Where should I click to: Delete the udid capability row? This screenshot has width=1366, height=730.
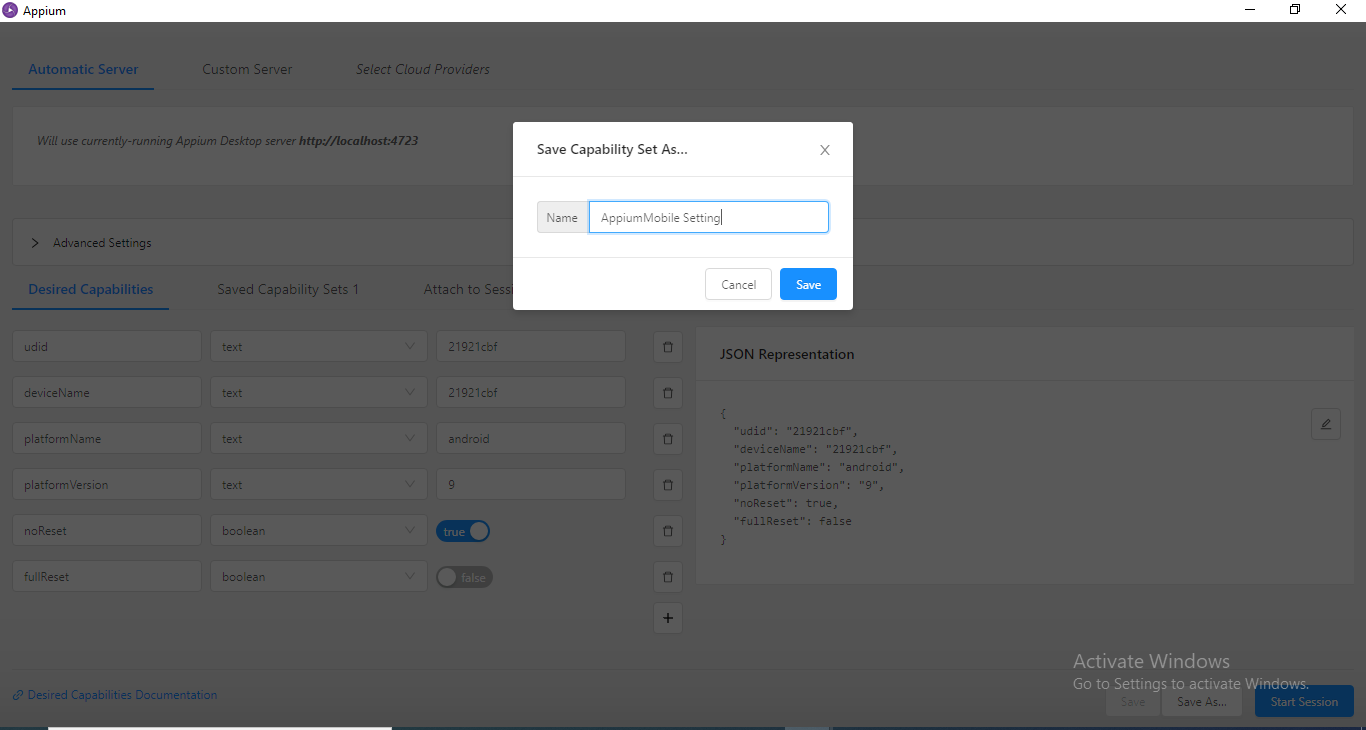(x=668, y=347)
